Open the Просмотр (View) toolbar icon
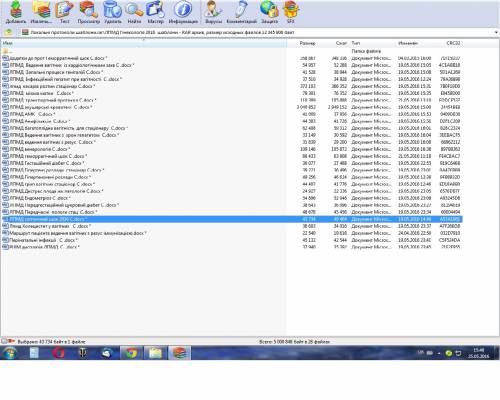This screenshot has height=400, width=500. click(x=89, y=12)
